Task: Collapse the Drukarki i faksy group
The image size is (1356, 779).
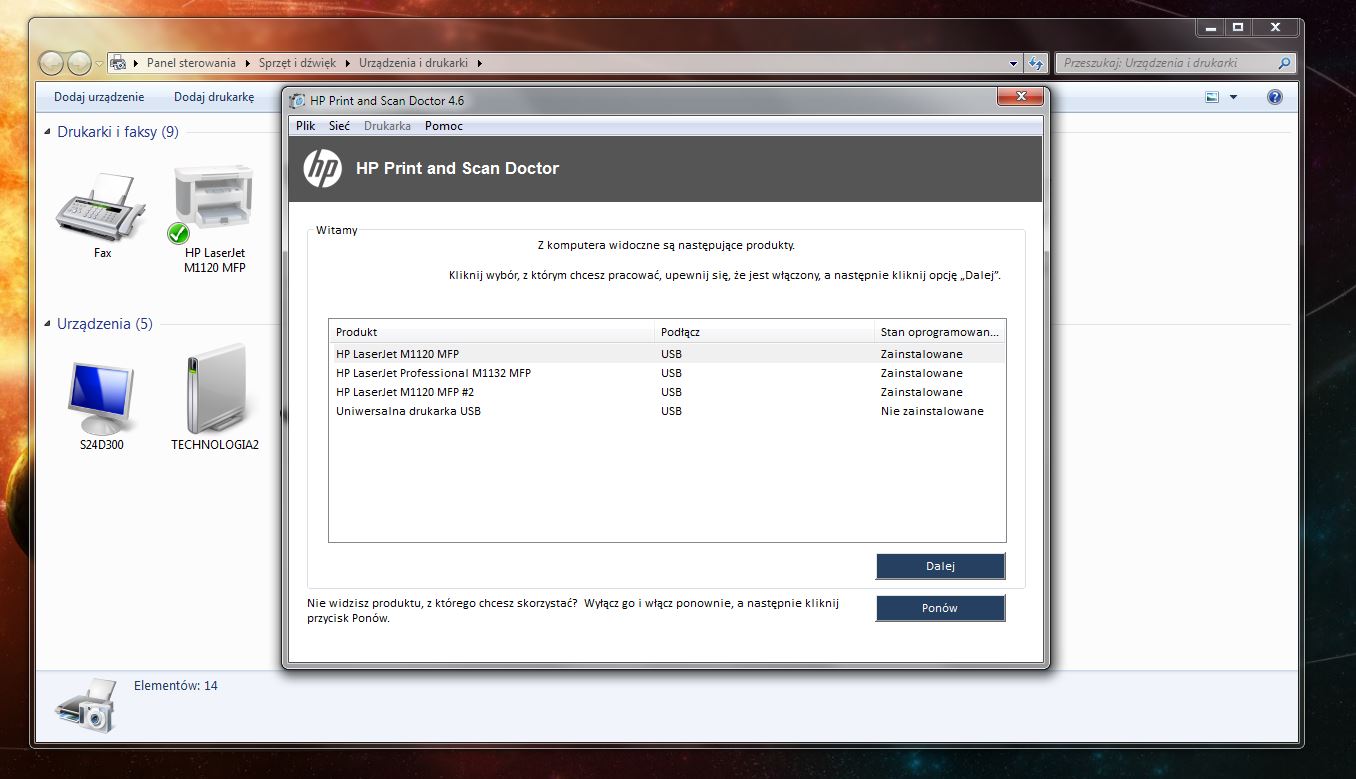Action: point(49,132)
